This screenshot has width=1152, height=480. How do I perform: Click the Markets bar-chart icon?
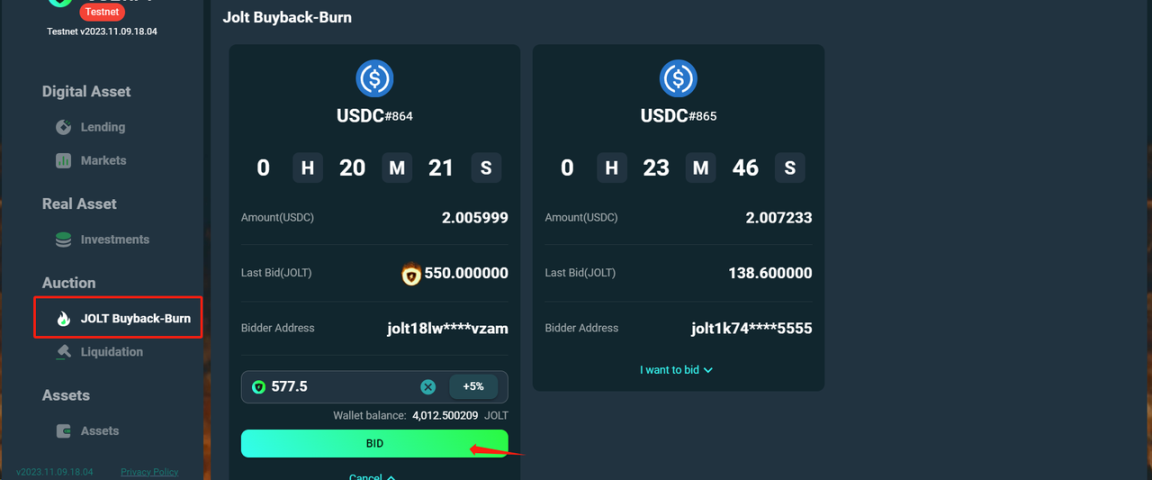coord(64,160)
